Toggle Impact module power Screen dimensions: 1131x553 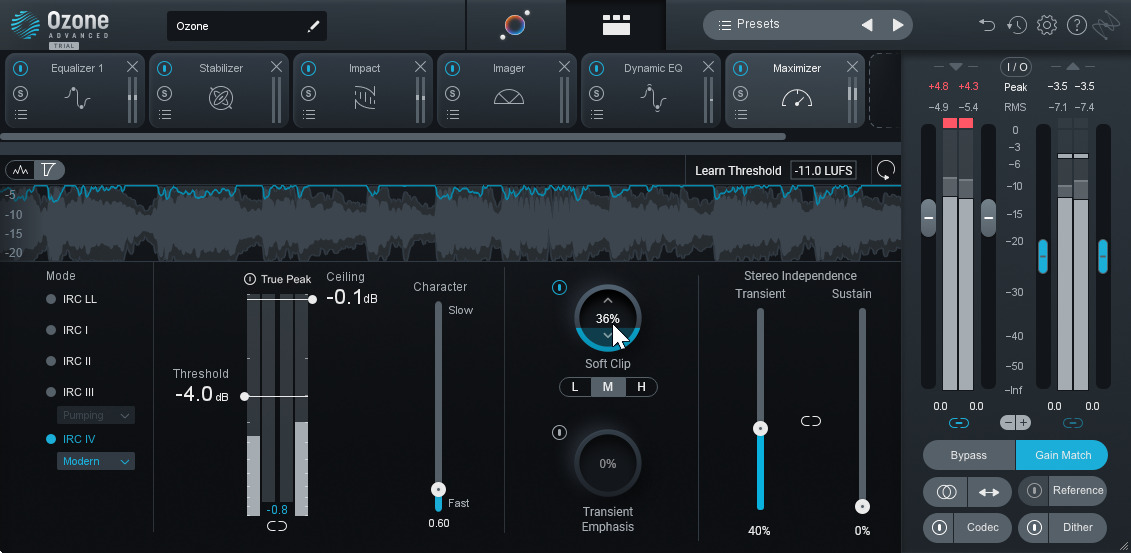[x=309, y=68]
